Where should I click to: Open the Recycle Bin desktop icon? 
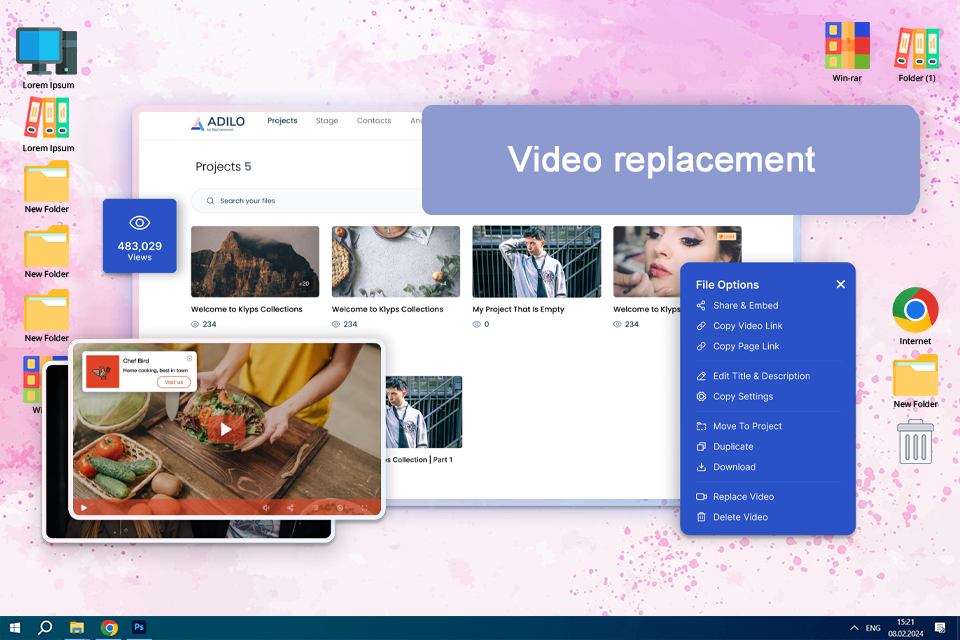915,442
